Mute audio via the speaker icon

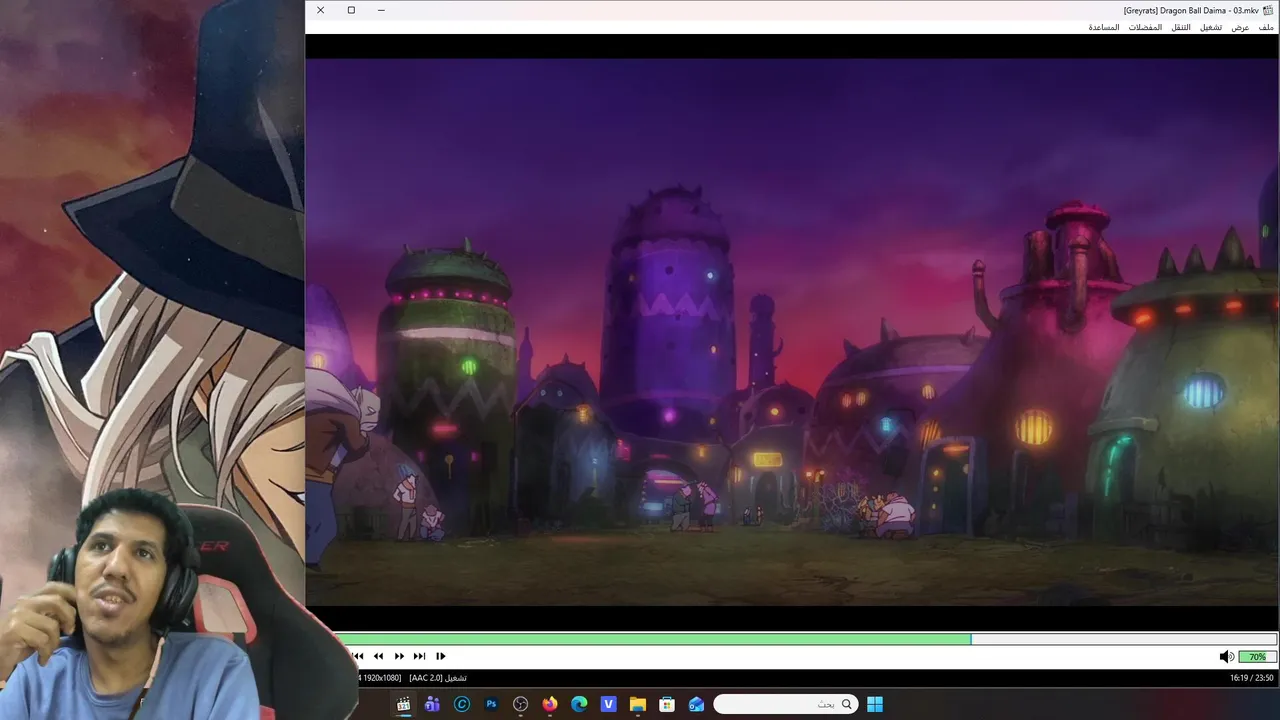pyautogui.click(x=1226, y=657)
